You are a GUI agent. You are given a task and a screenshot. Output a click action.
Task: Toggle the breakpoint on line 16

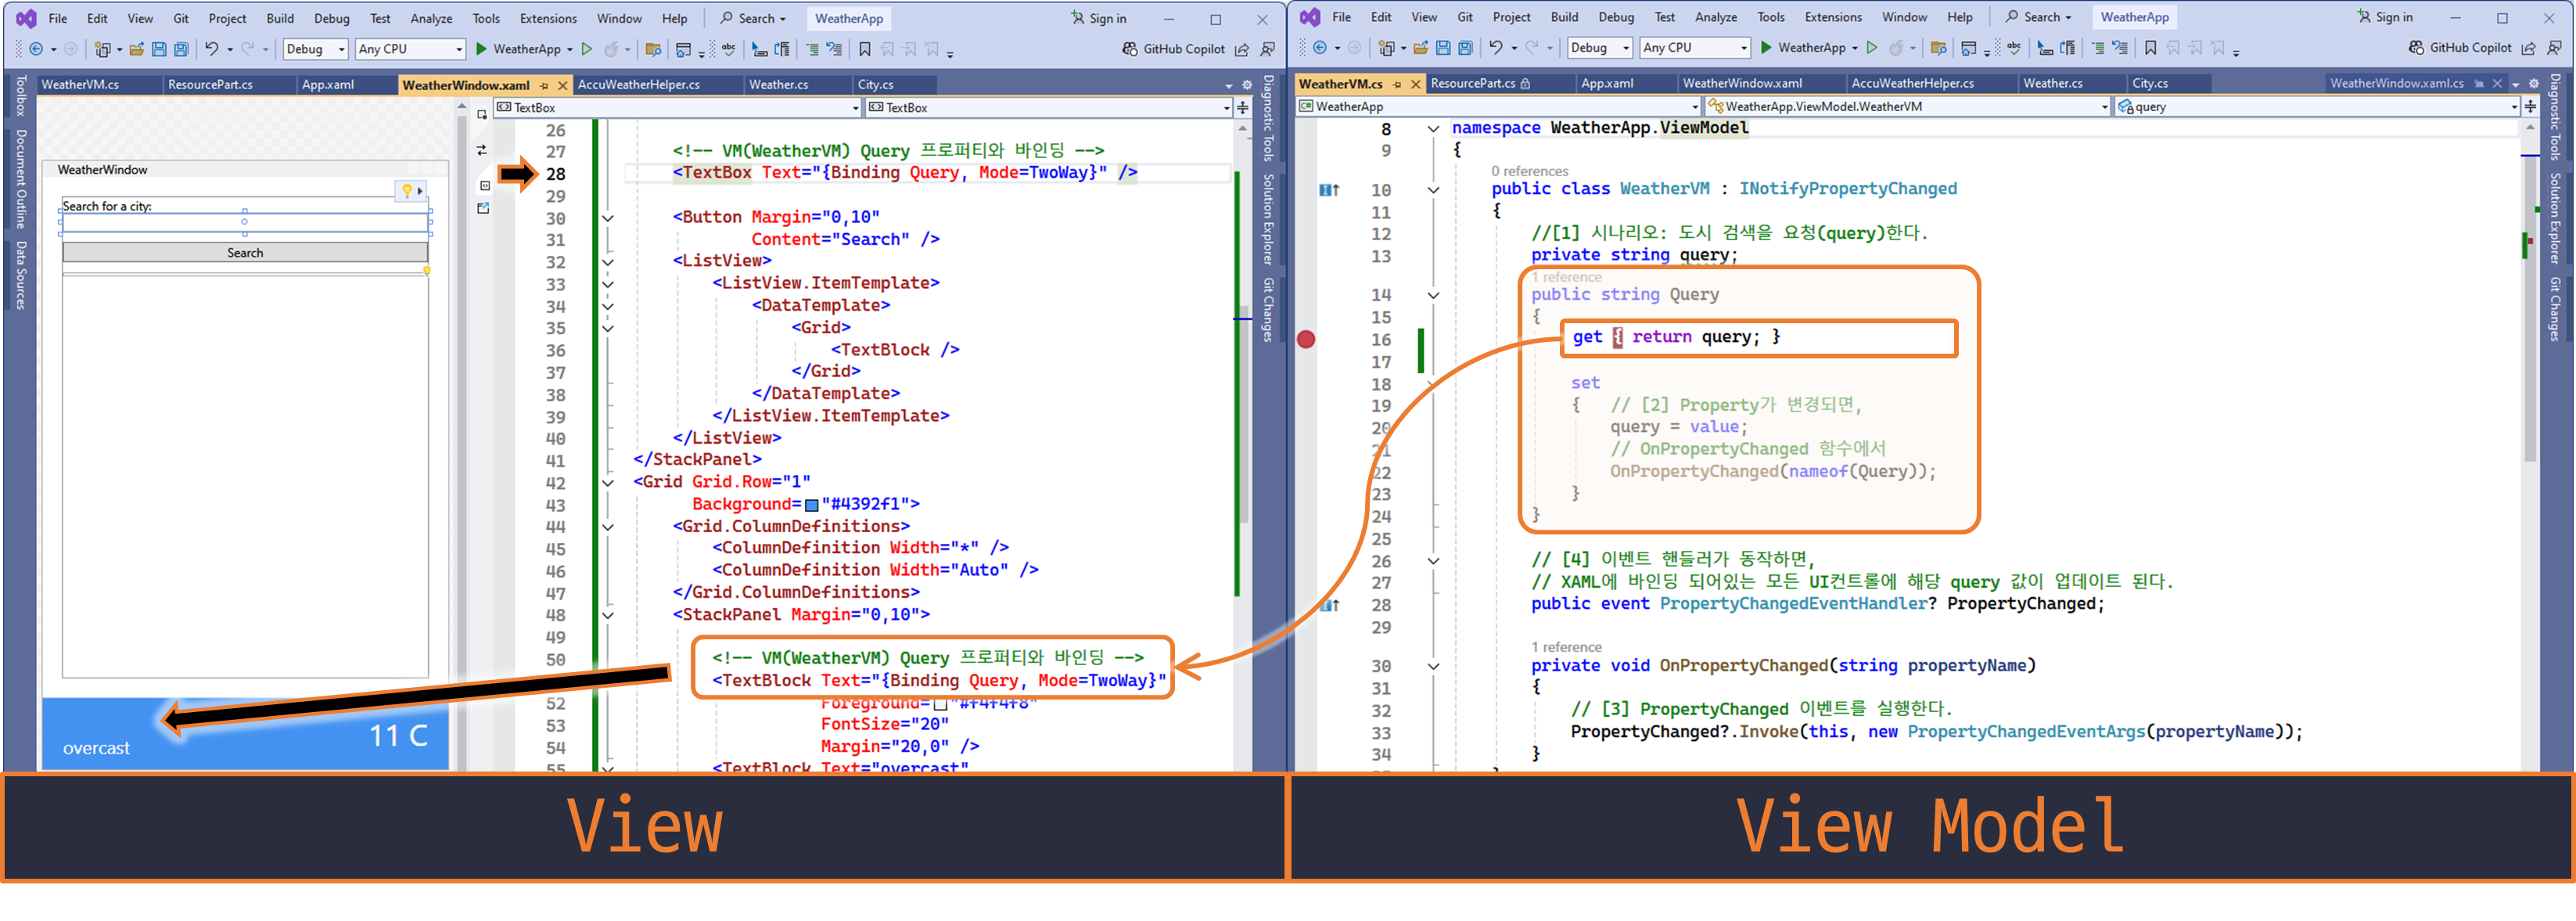click(x=1306, y=339)
